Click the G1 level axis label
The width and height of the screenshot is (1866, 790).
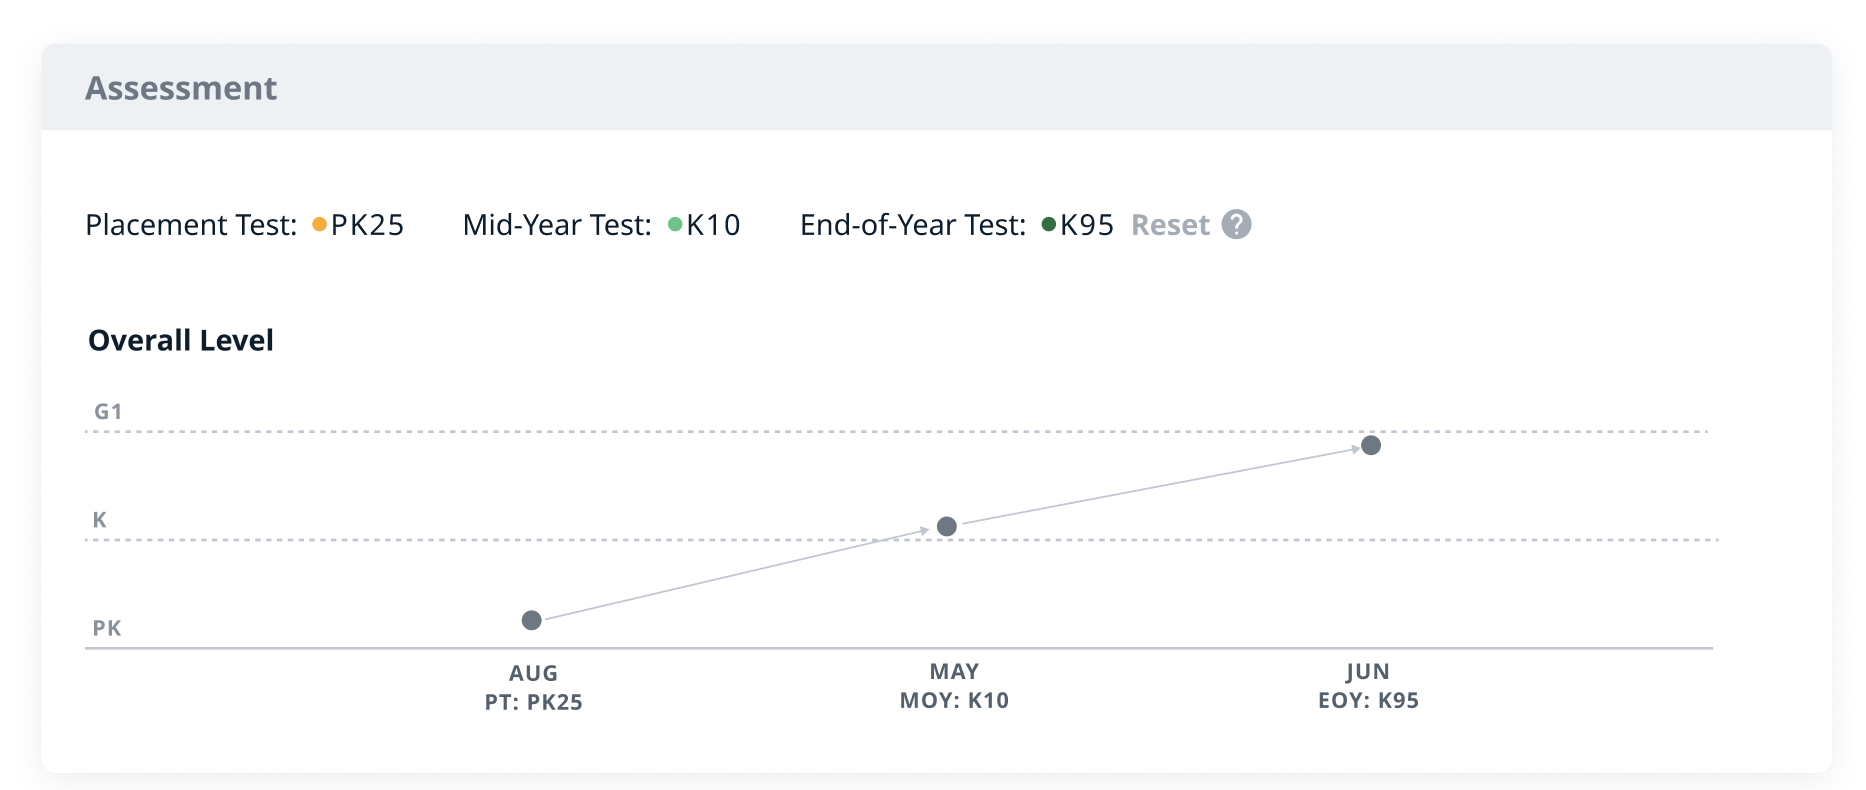point(108,411)
